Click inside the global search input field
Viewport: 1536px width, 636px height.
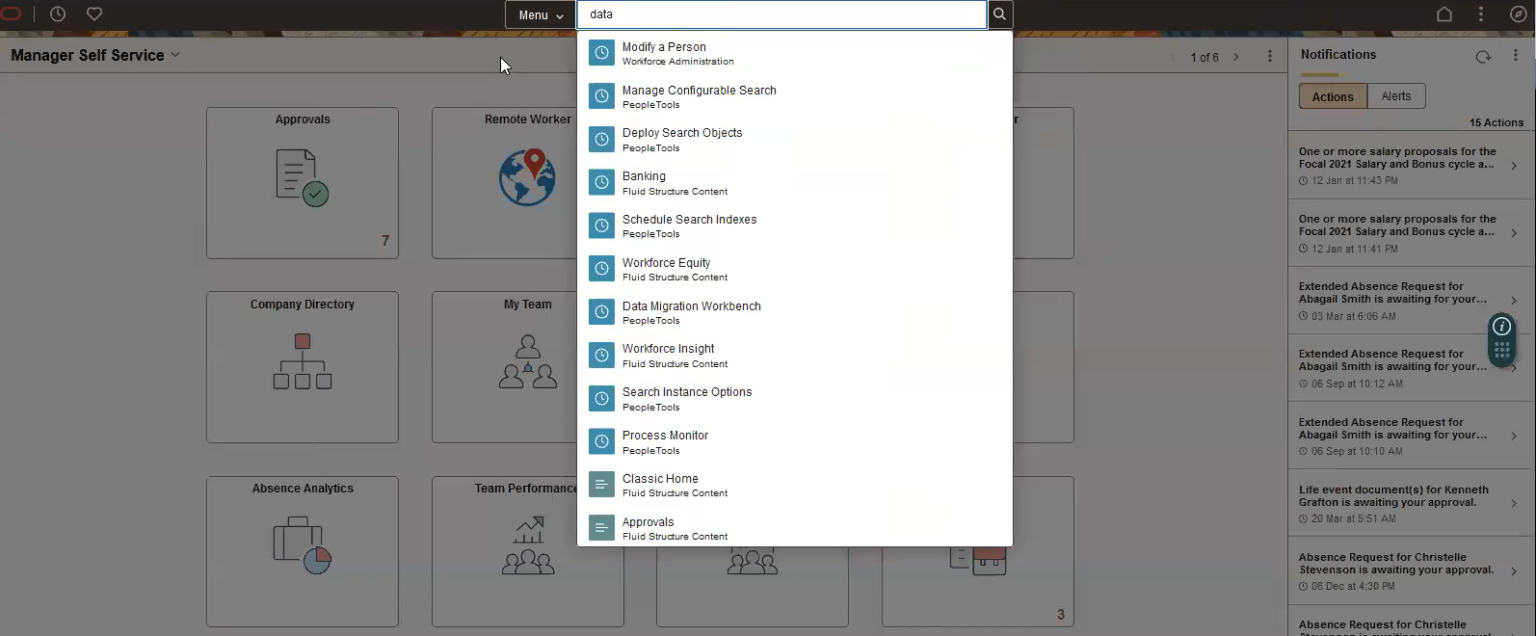pyautogui.click(x=780, y=14)
